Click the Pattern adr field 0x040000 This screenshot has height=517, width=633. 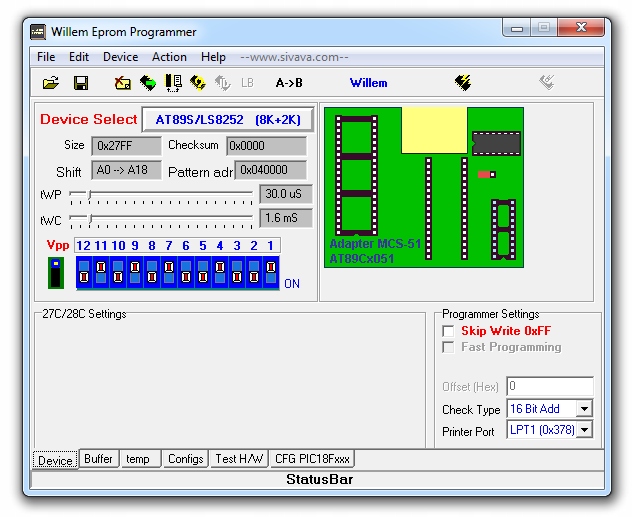click(x=270, y=170)
